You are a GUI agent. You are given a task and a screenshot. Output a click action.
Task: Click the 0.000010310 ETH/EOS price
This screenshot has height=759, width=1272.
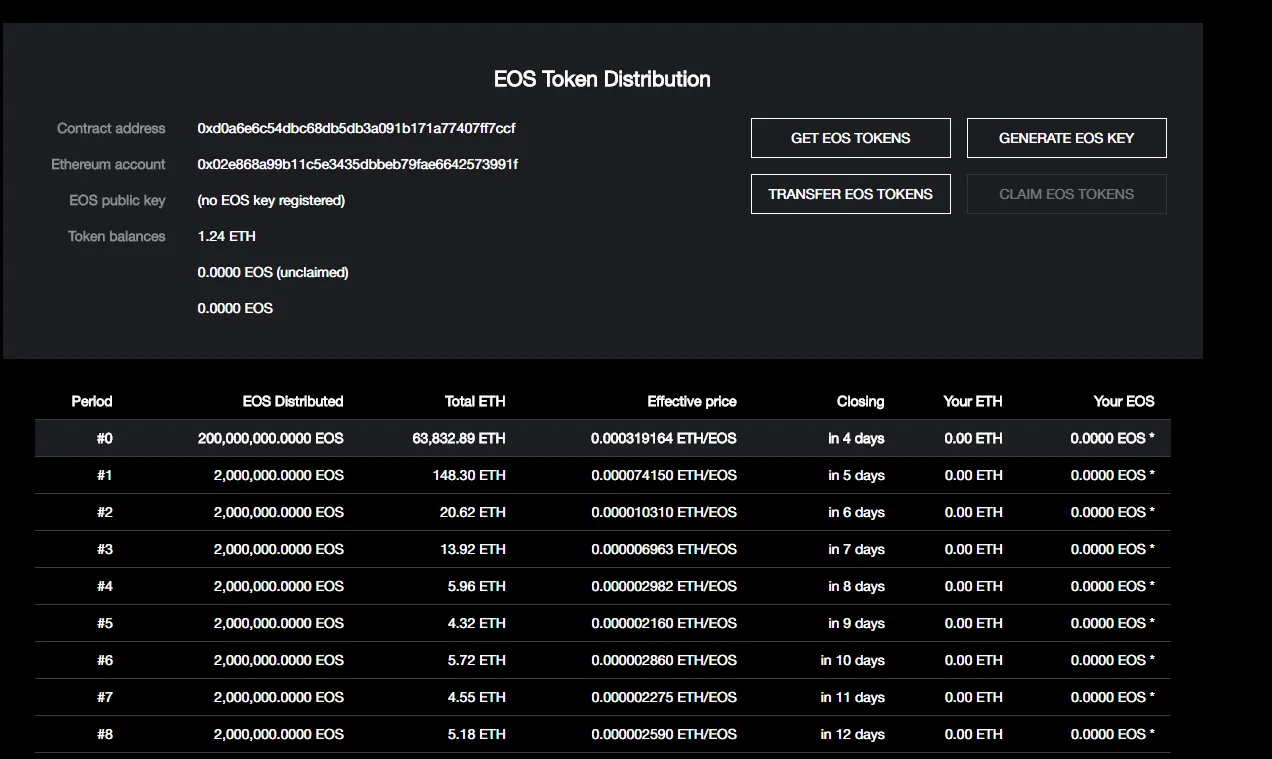click(x=664, y=512)
